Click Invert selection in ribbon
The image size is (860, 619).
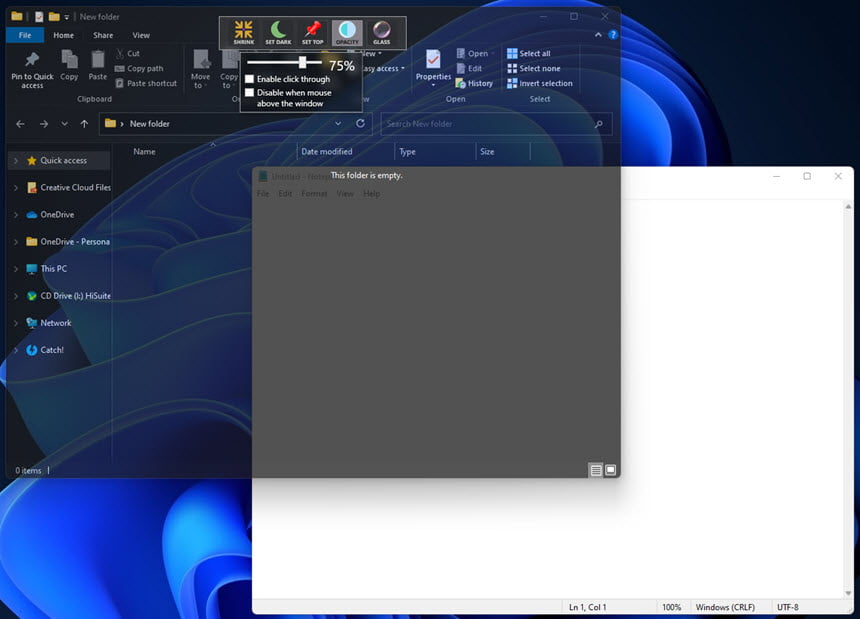(540, 83)
